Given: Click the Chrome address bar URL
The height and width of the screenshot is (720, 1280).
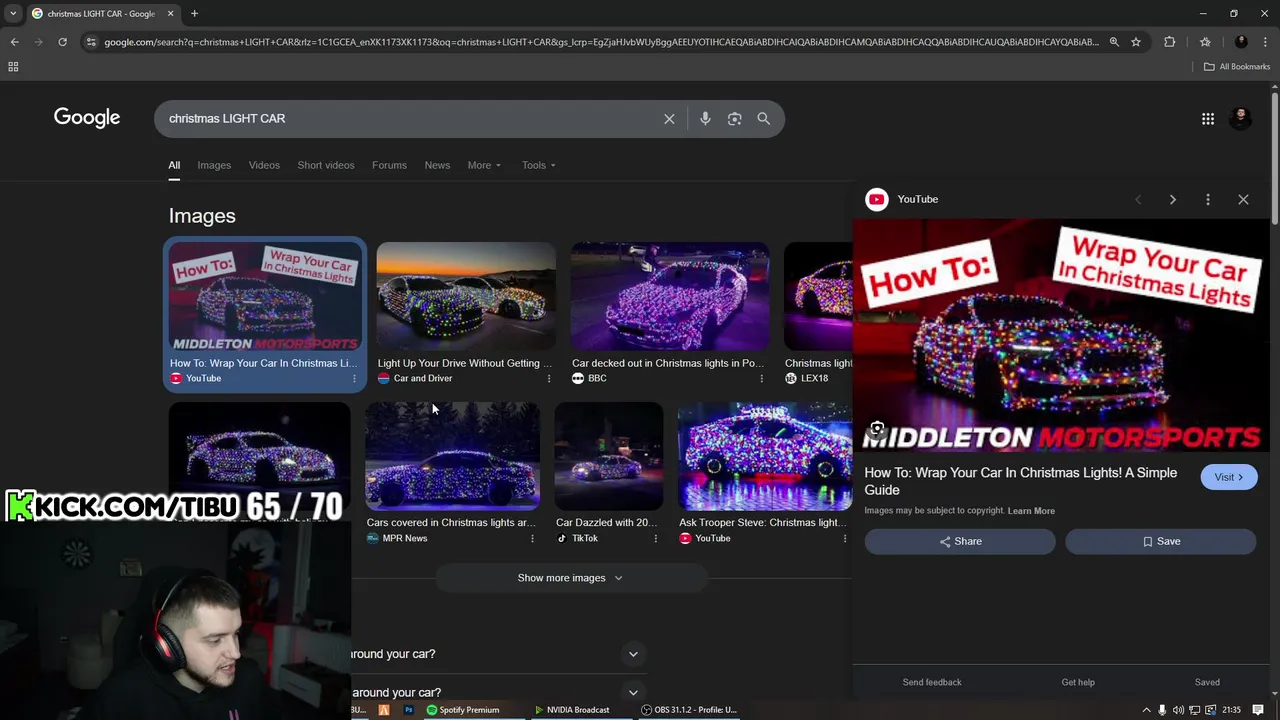Looking at the screenshot, I should 600,42.
